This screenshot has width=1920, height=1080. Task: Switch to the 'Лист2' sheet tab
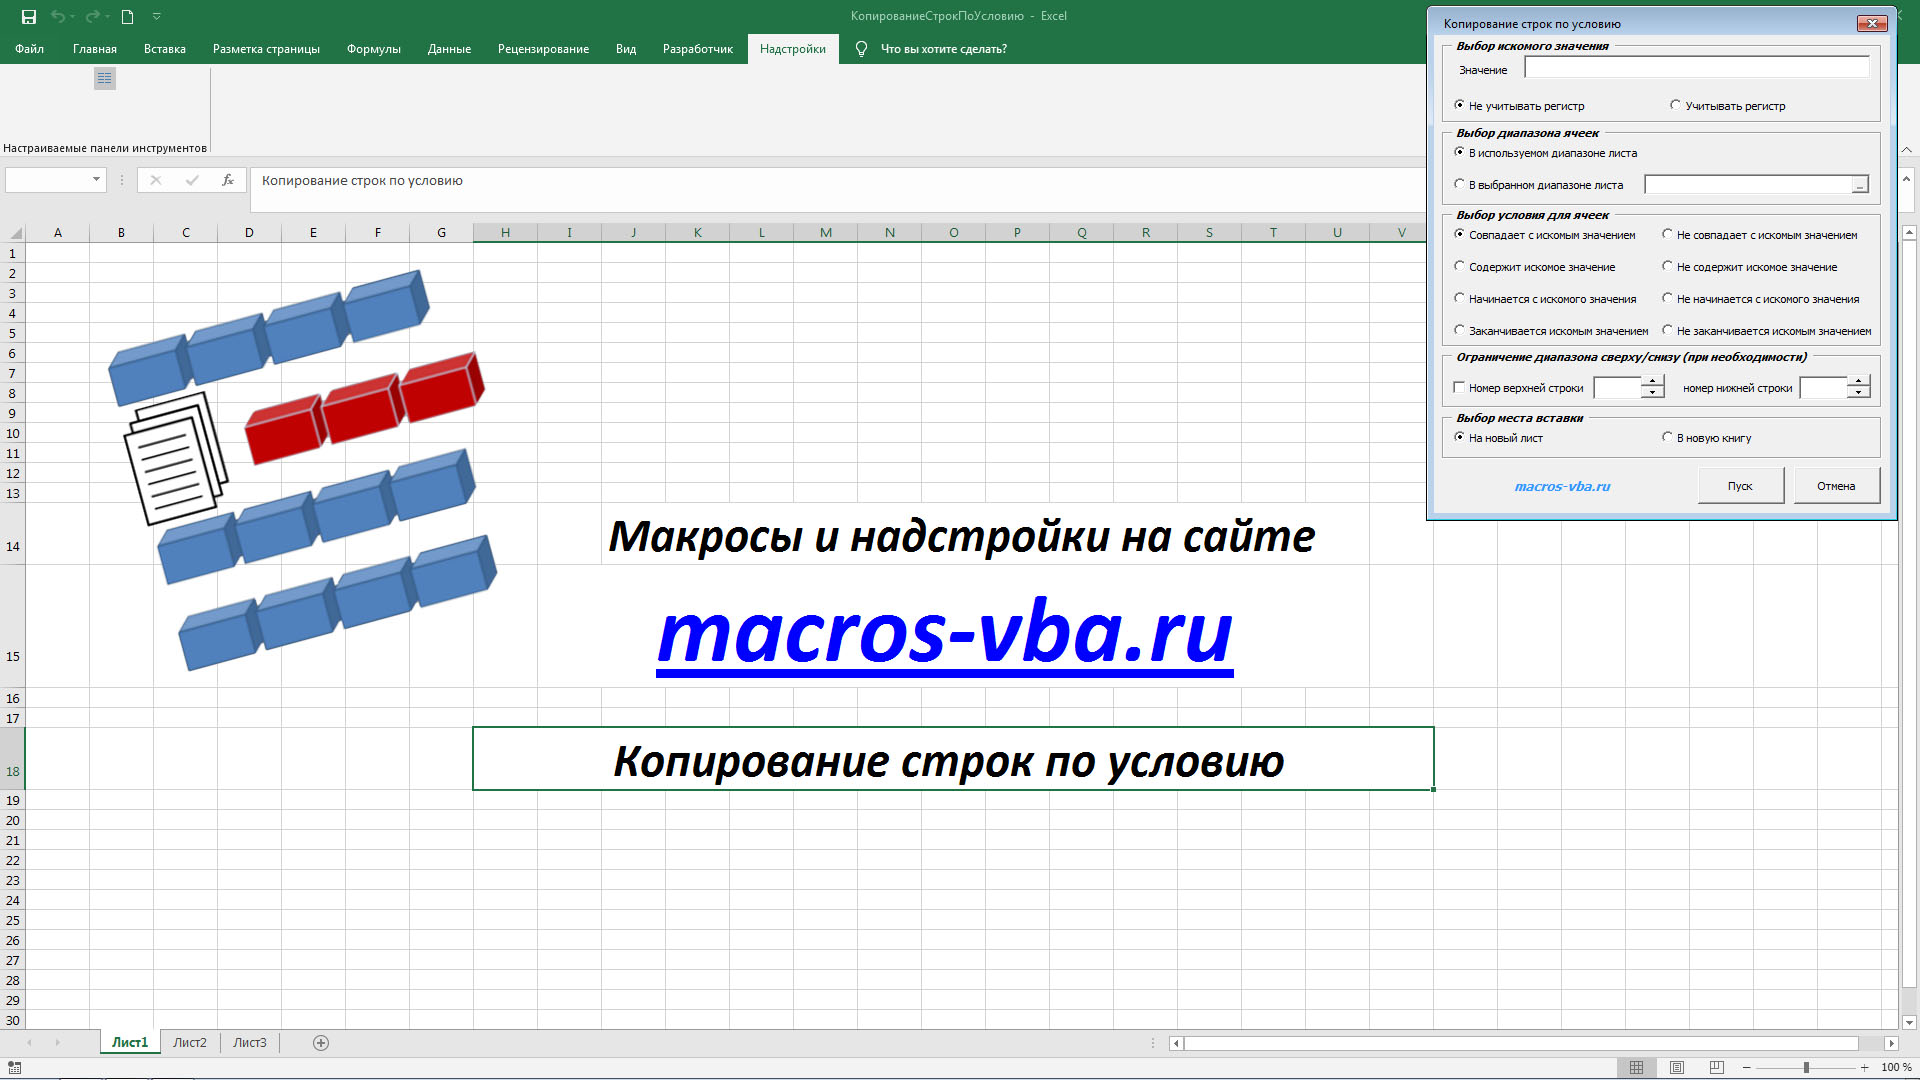[189, 1043]
